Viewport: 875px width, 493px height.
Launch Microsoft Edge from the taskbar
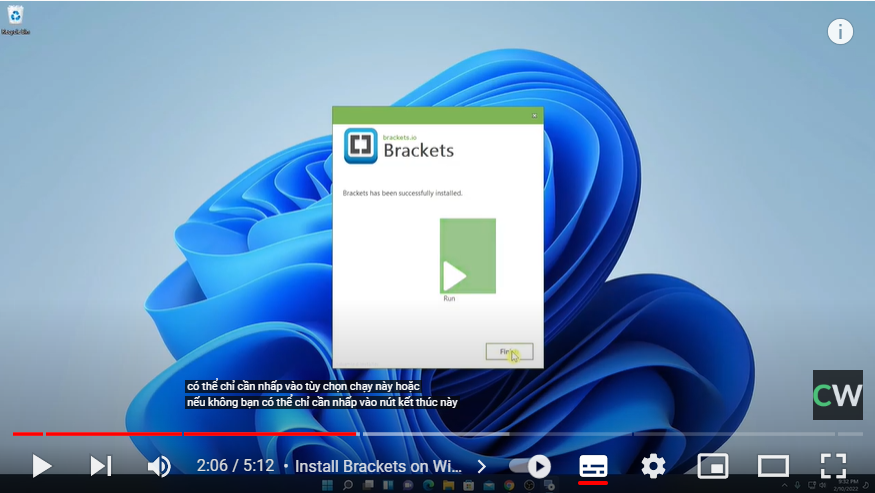(428, 485)
